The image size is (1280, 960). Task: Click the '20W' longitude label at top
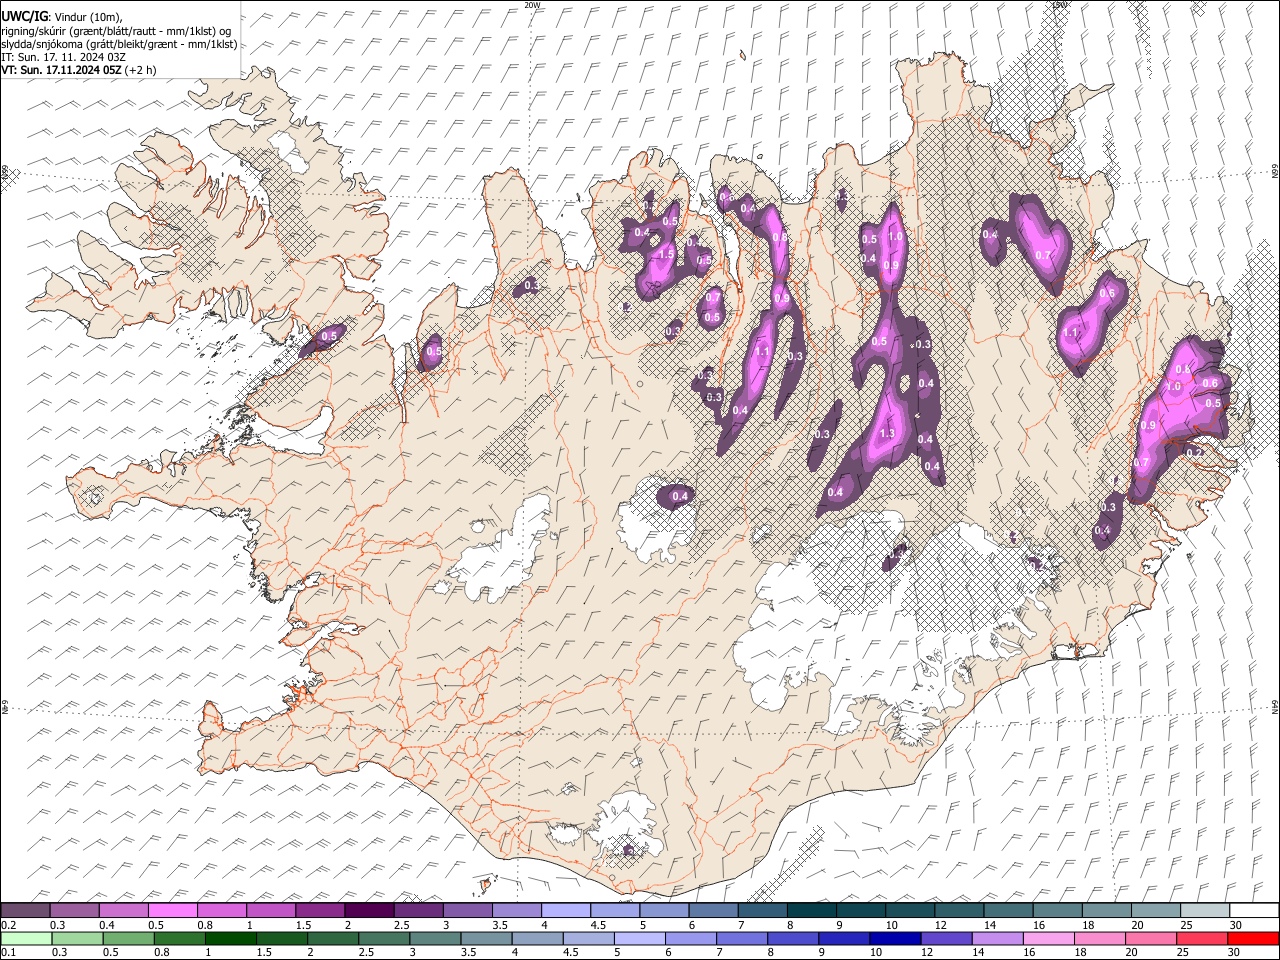pyautogui.click(x=532, y=5)
